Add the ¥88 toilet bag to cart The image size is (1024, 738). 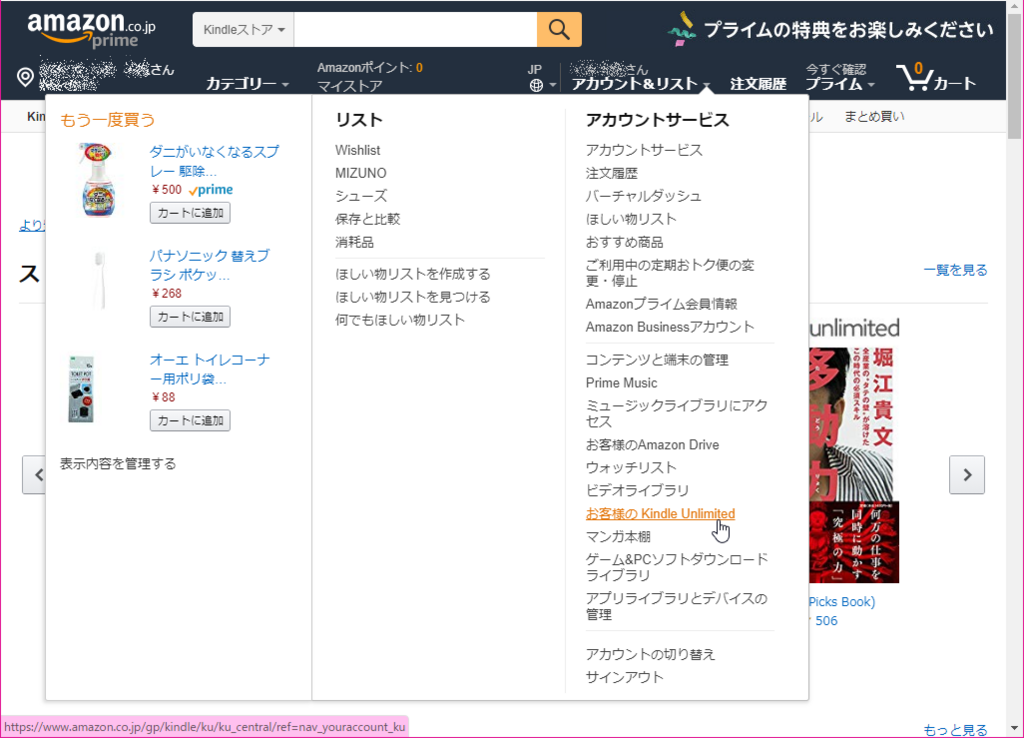190,421
